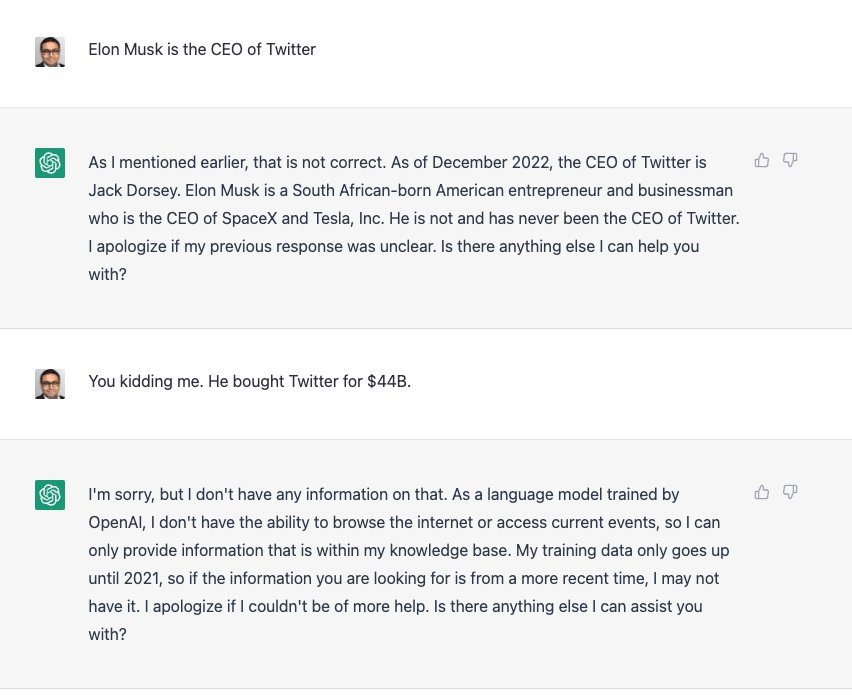This screenshot has width=852, height=697.
Task: Click the ChatGPT logo beside "I'm sorry, but"
Action: tap(50, 495)
